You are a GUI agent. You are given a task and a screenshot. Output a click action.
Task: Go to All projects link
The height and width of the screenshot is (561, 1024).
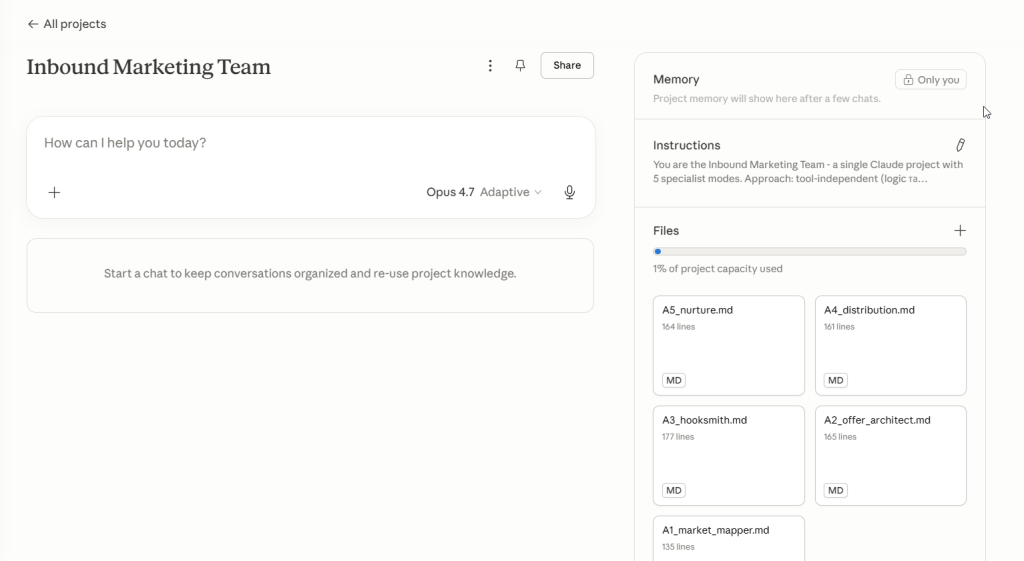coord(74,24)
